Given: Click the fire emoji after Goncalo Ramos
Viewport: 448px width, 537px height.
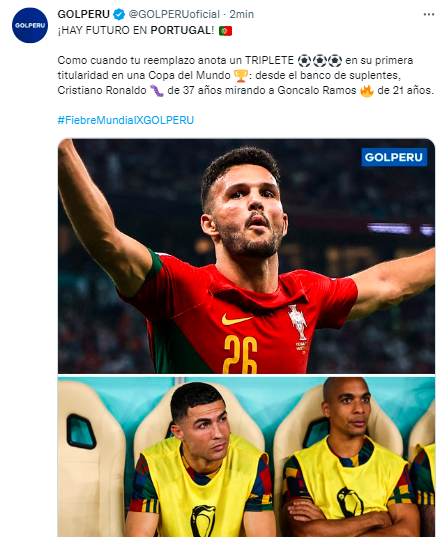Looking at the screenshot, I should pos(367,91).
